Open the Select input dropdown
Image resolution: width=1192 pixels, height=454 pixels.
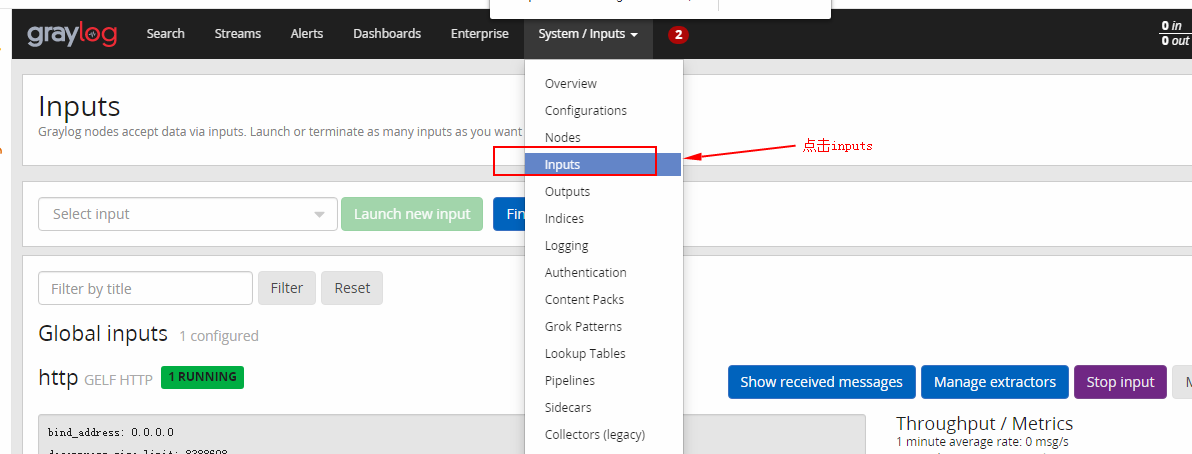[188, 214]
